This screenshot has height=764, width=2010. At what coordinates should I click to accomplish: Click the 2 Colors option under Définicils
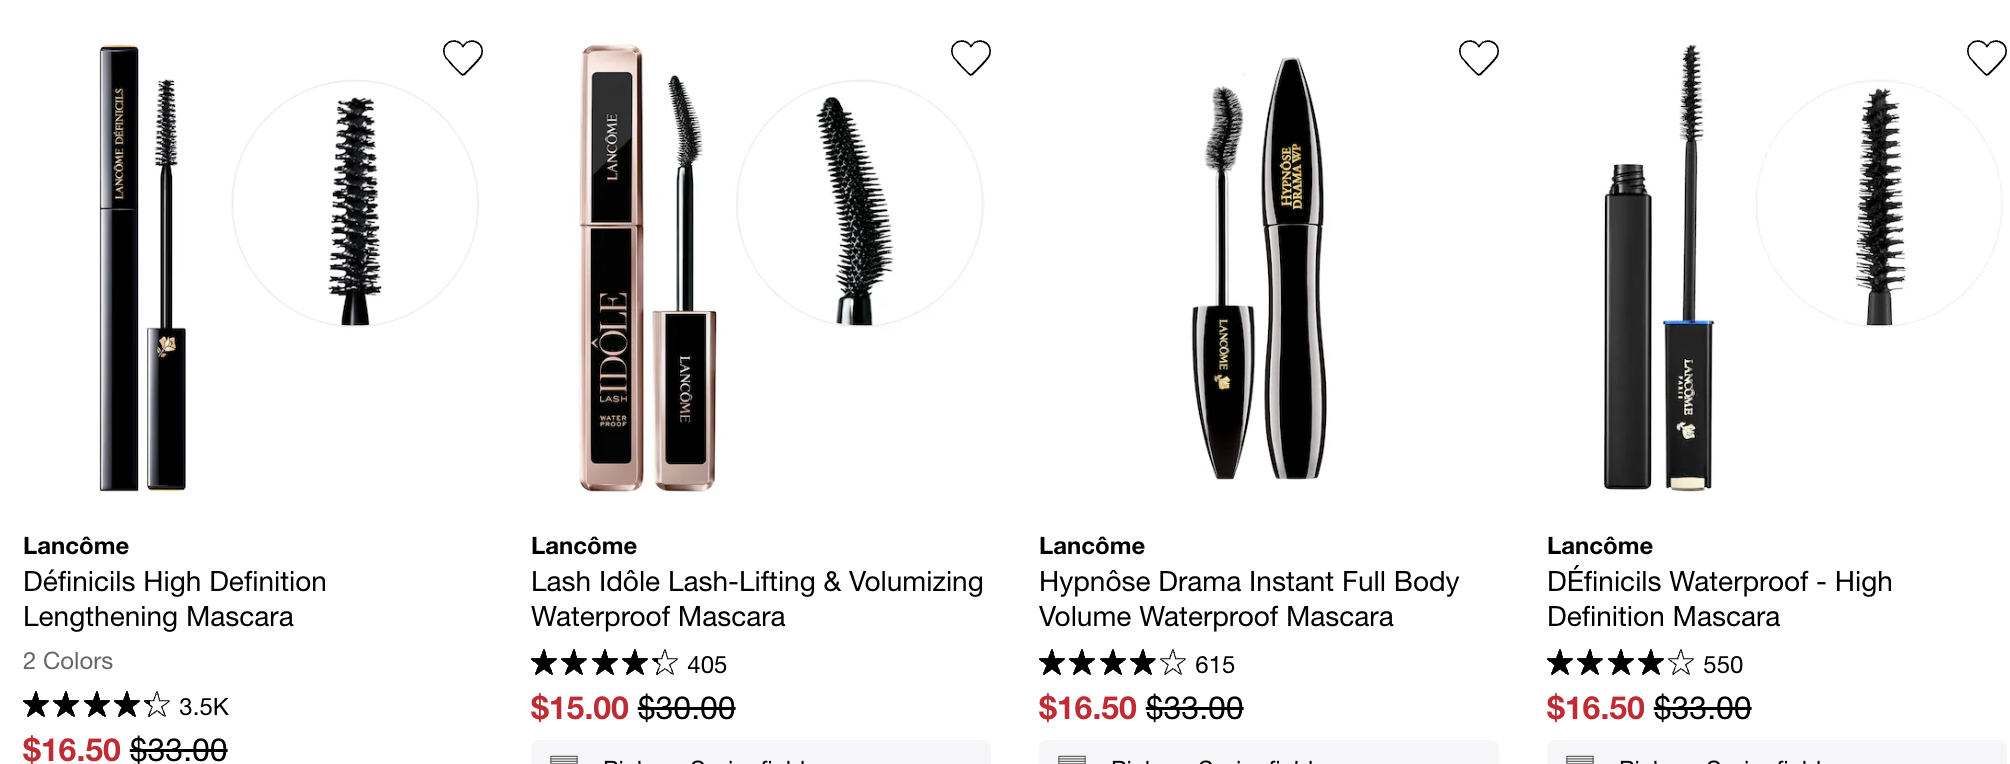pyautogui.click(x=68, y=661)
